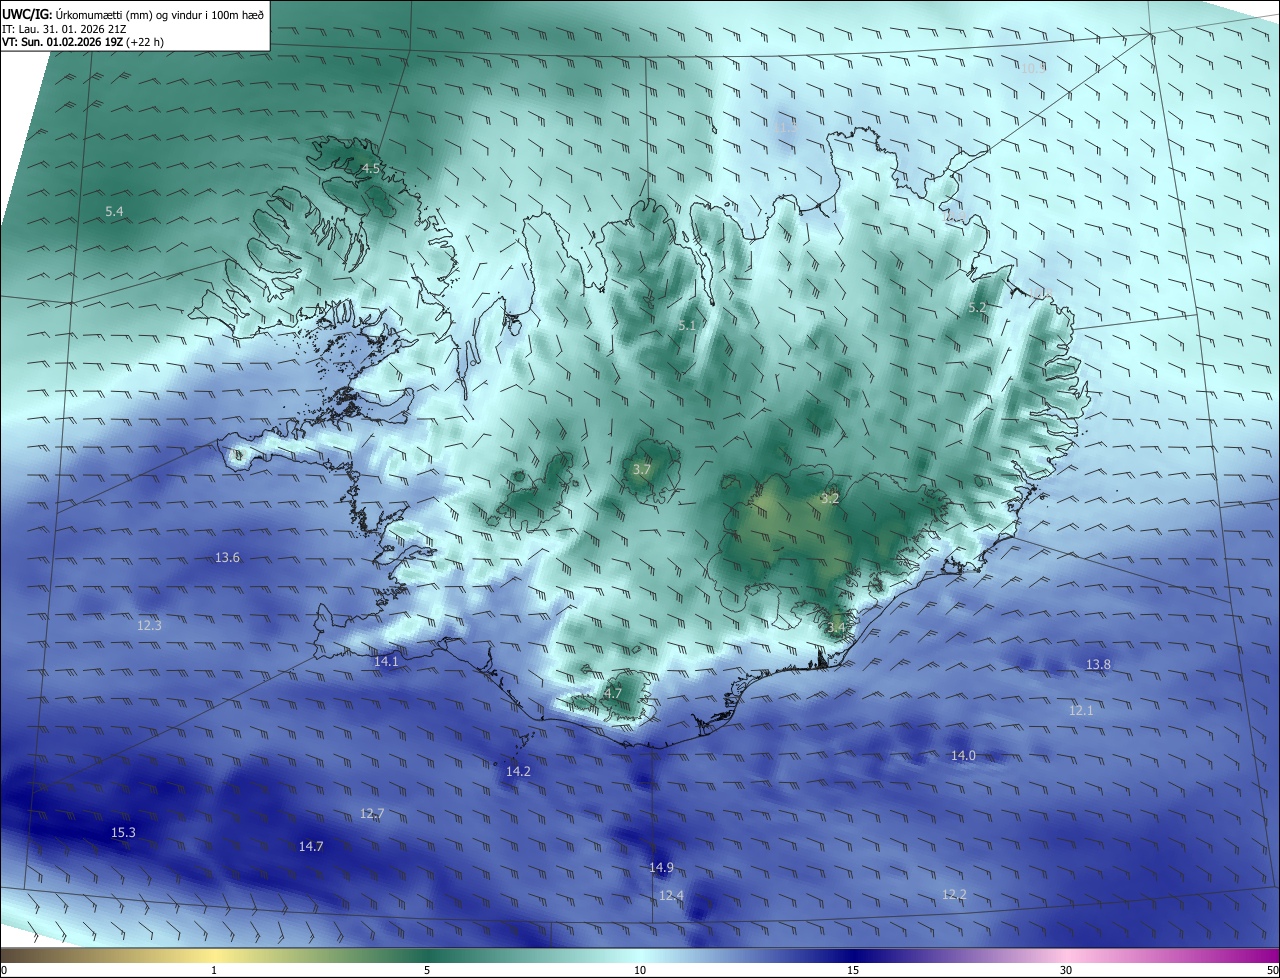Viewport: 1280px width, 978px height.
Task: Click the 3.4 value near the southeast coast
Action: [836, 627]
